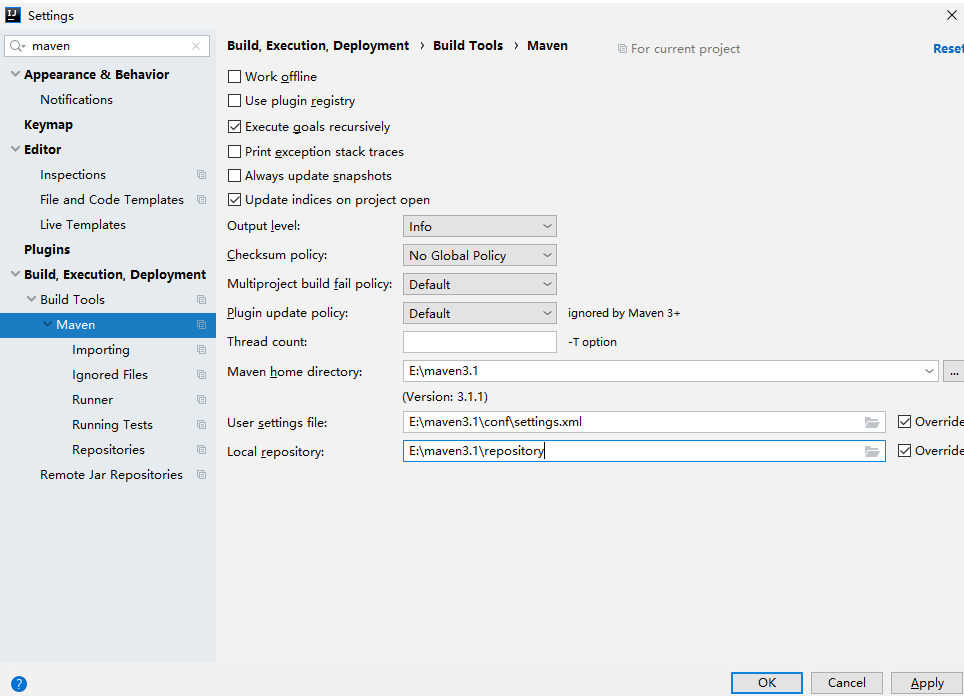Click project-level icon next to Running Tests
The width and height of the screenshot is (964, 696).
[201, 425]
